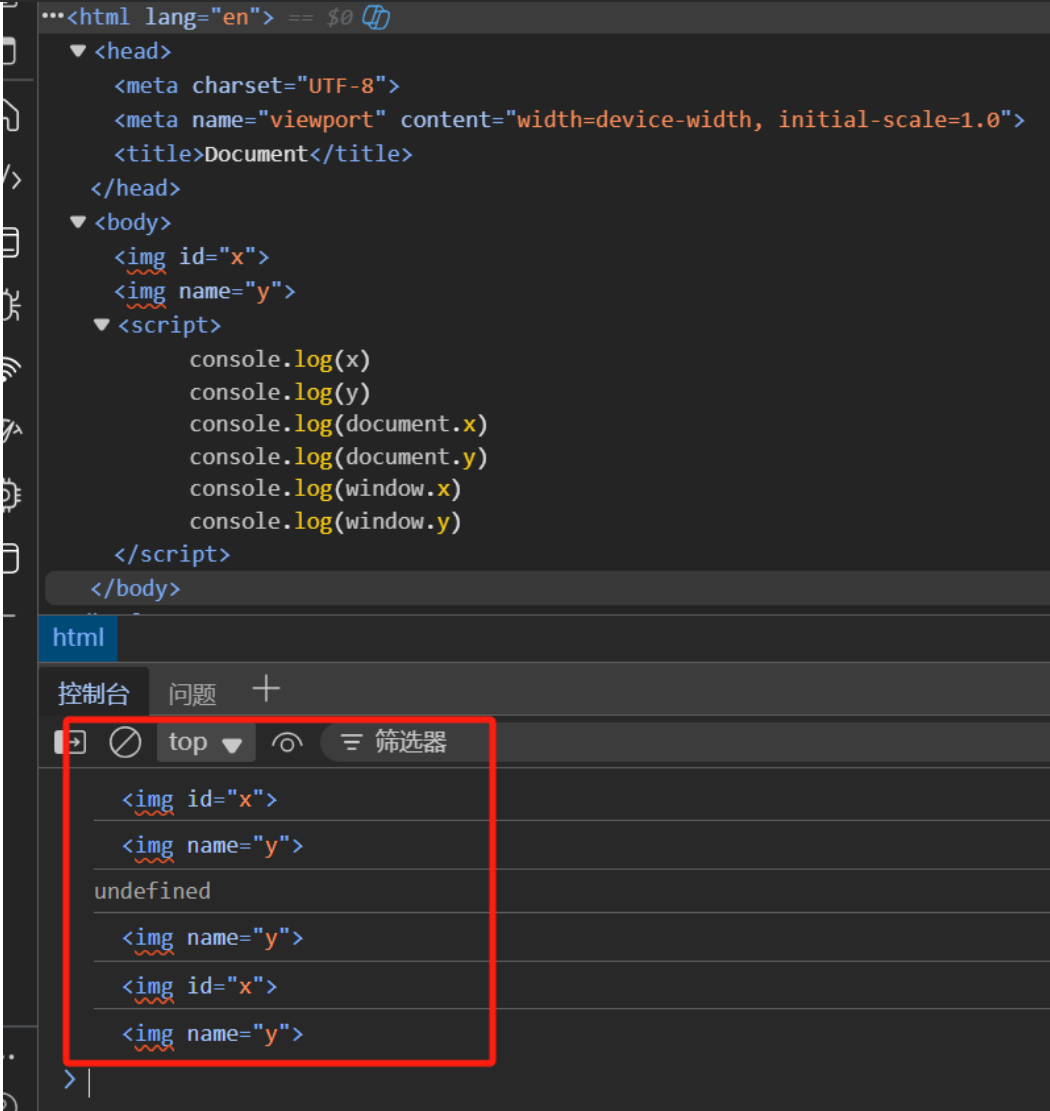1050x1111 pixels.
Task: Select the meta charset="UTF-8" node
Action: 257,86
